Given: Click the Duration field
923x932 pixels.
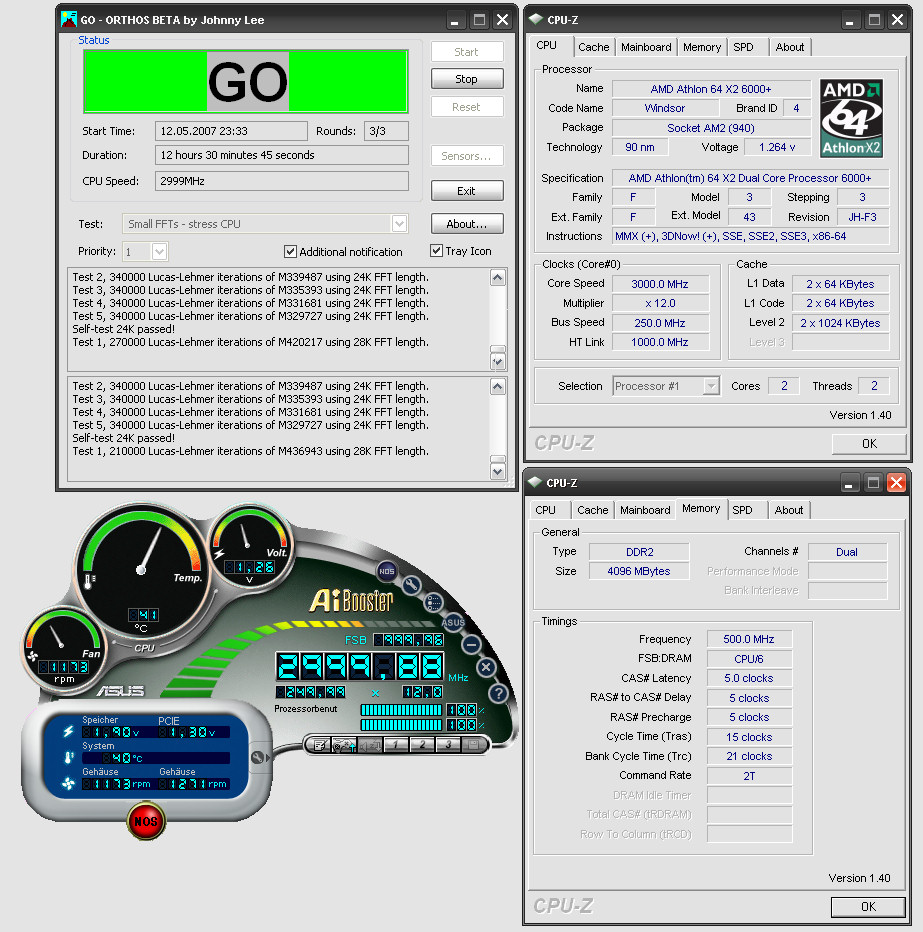Looking at the screenshot, I should 282,155.
